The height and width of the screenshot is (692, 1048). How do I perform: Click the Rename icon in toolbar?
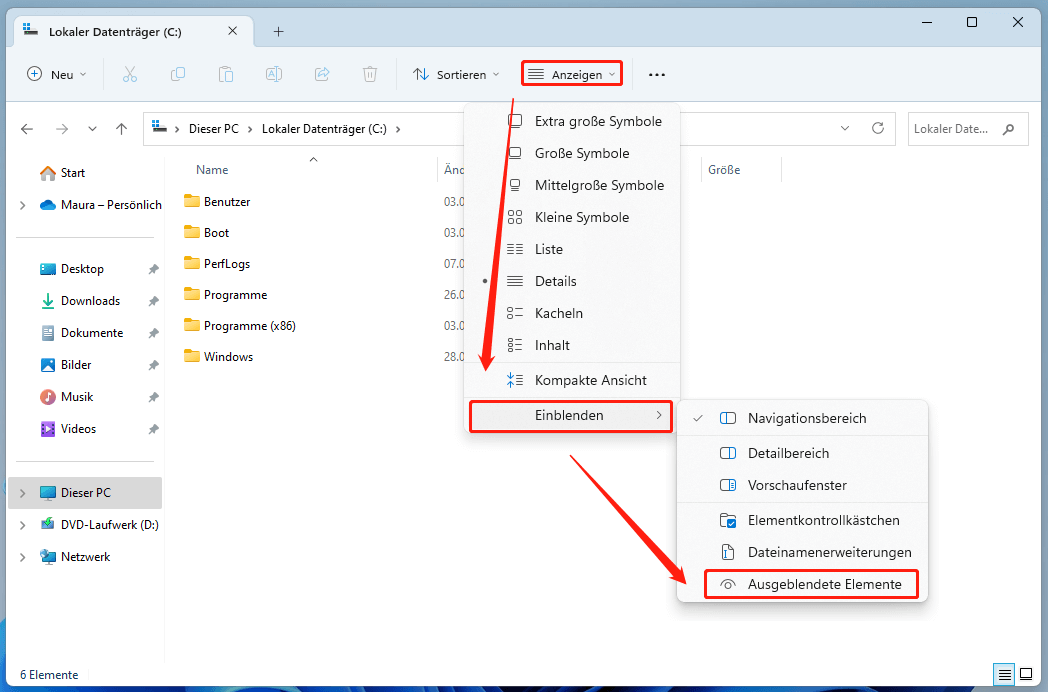point(274,74)
